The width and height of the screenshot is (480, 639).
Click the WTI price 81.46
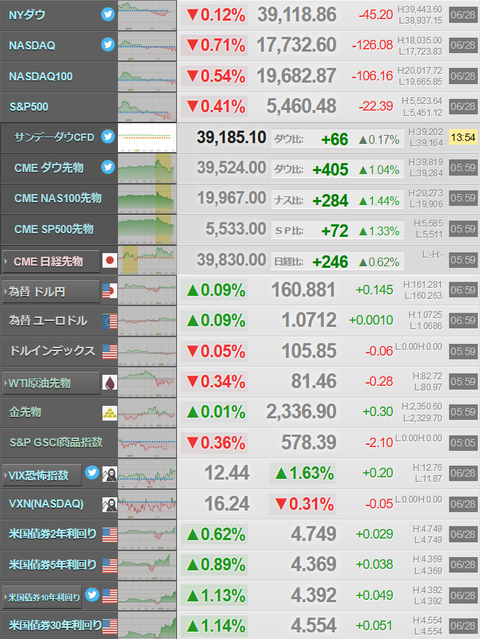(314, 381)
